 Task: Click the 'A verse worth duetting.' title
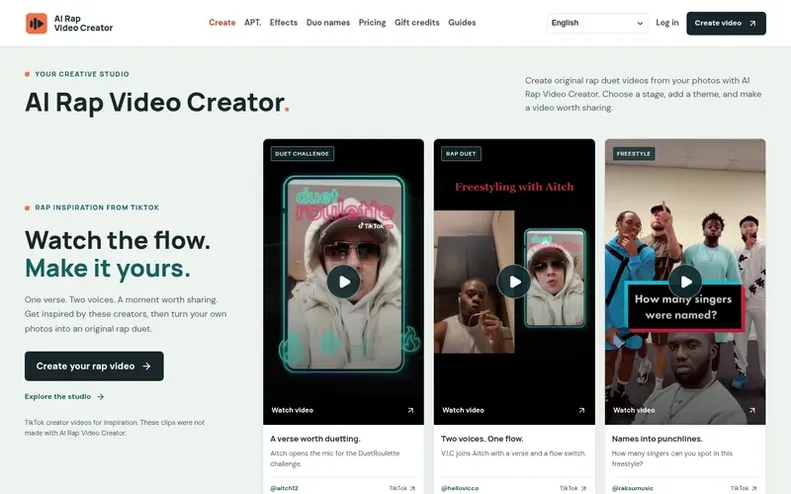315,439
